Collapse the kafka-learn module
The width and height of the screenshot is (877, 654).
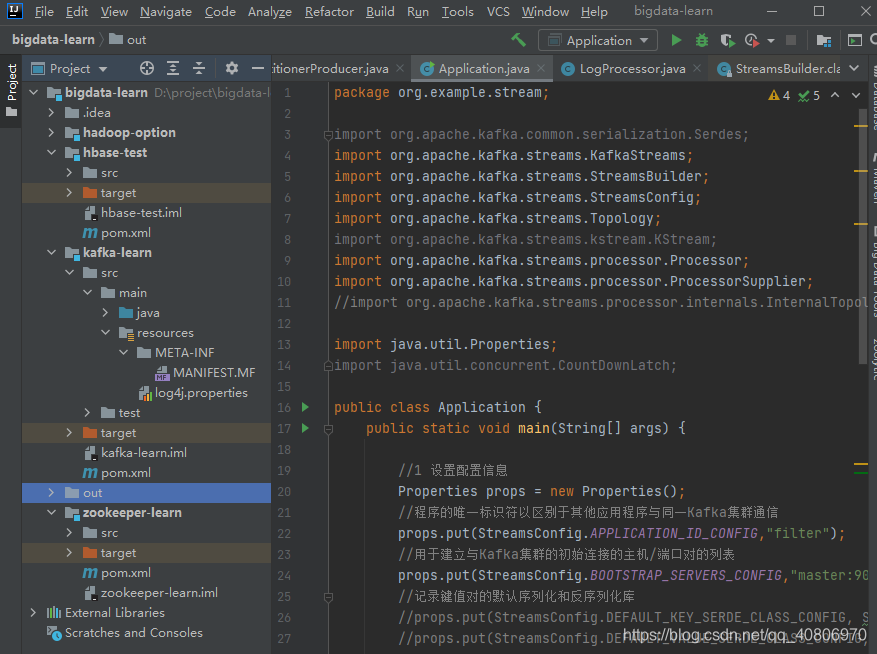(x=51, y=252)
